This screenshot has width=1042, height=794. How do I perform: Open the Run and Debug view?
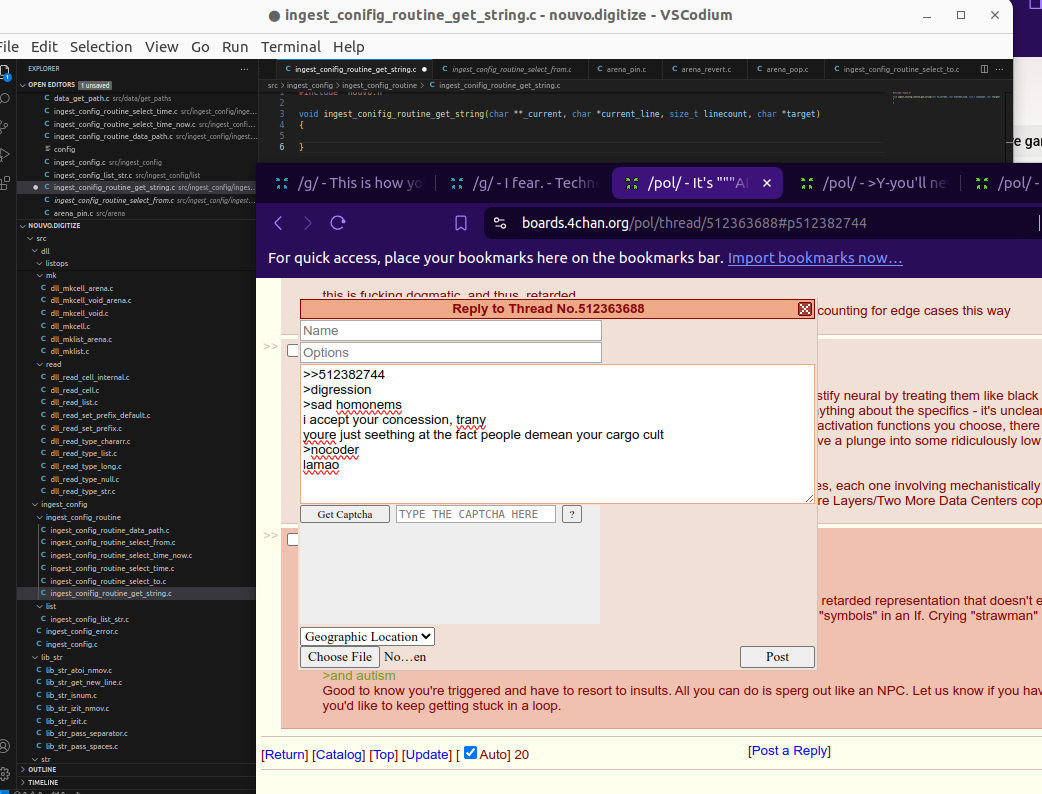(x=5, y=155)
